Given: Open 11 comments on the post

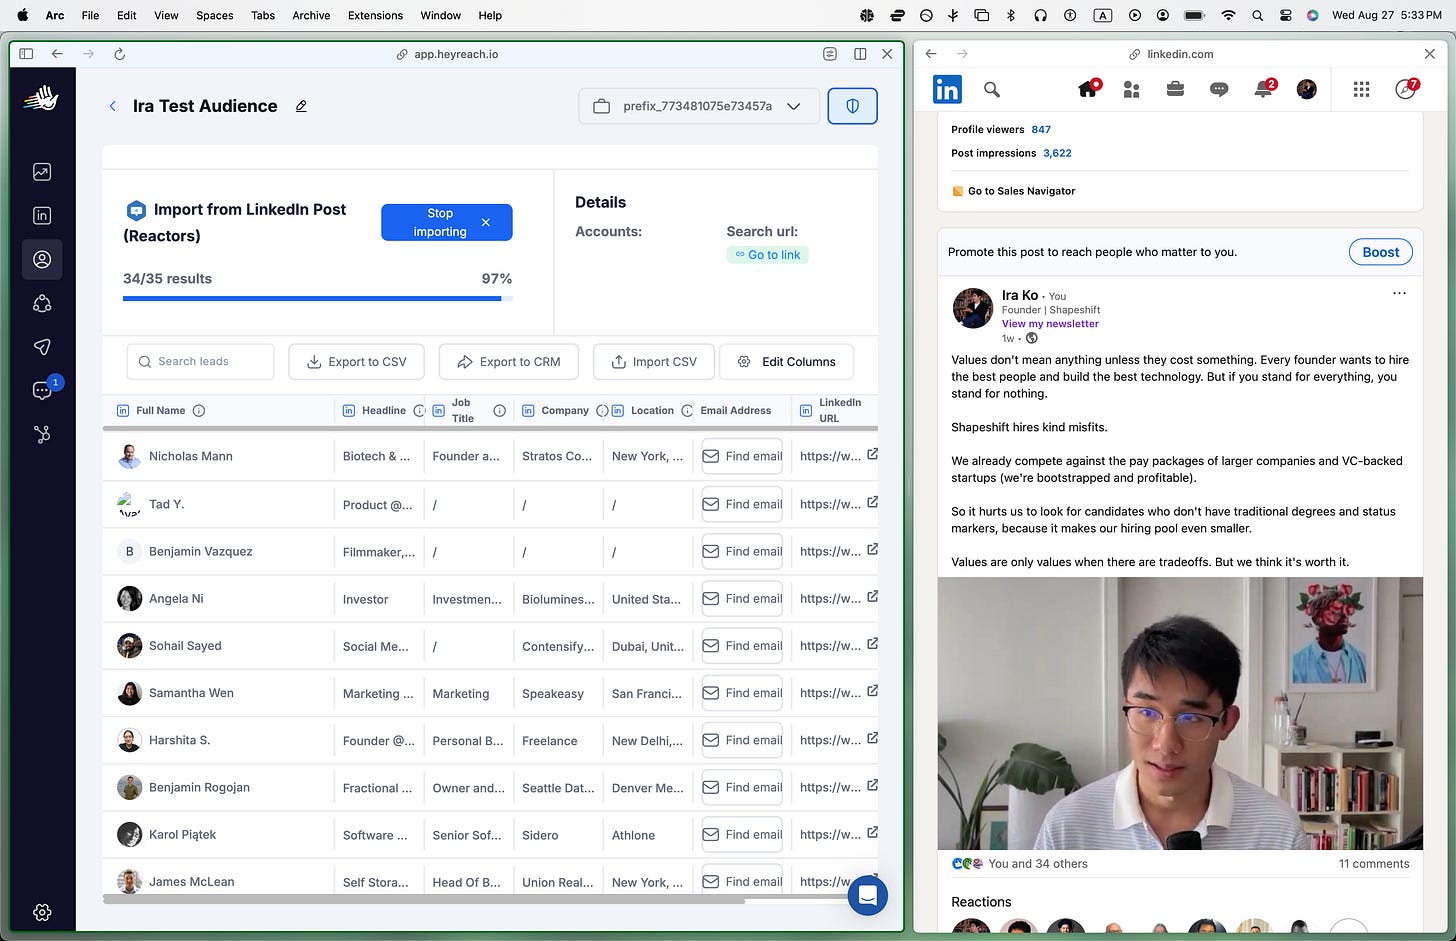Looking at the screenshot, I should click(1373, 864).
